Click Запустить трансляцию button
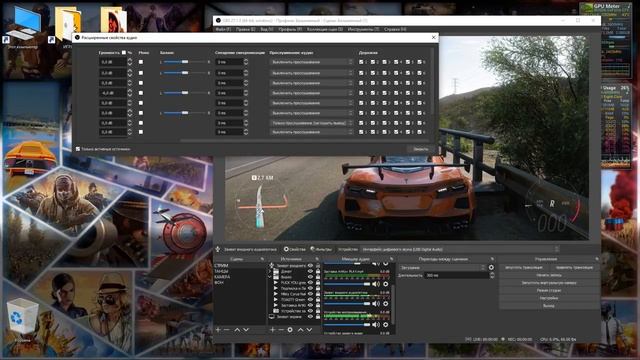Image resolution: width=640 pixels, height=360 pixels. (524, 267)
